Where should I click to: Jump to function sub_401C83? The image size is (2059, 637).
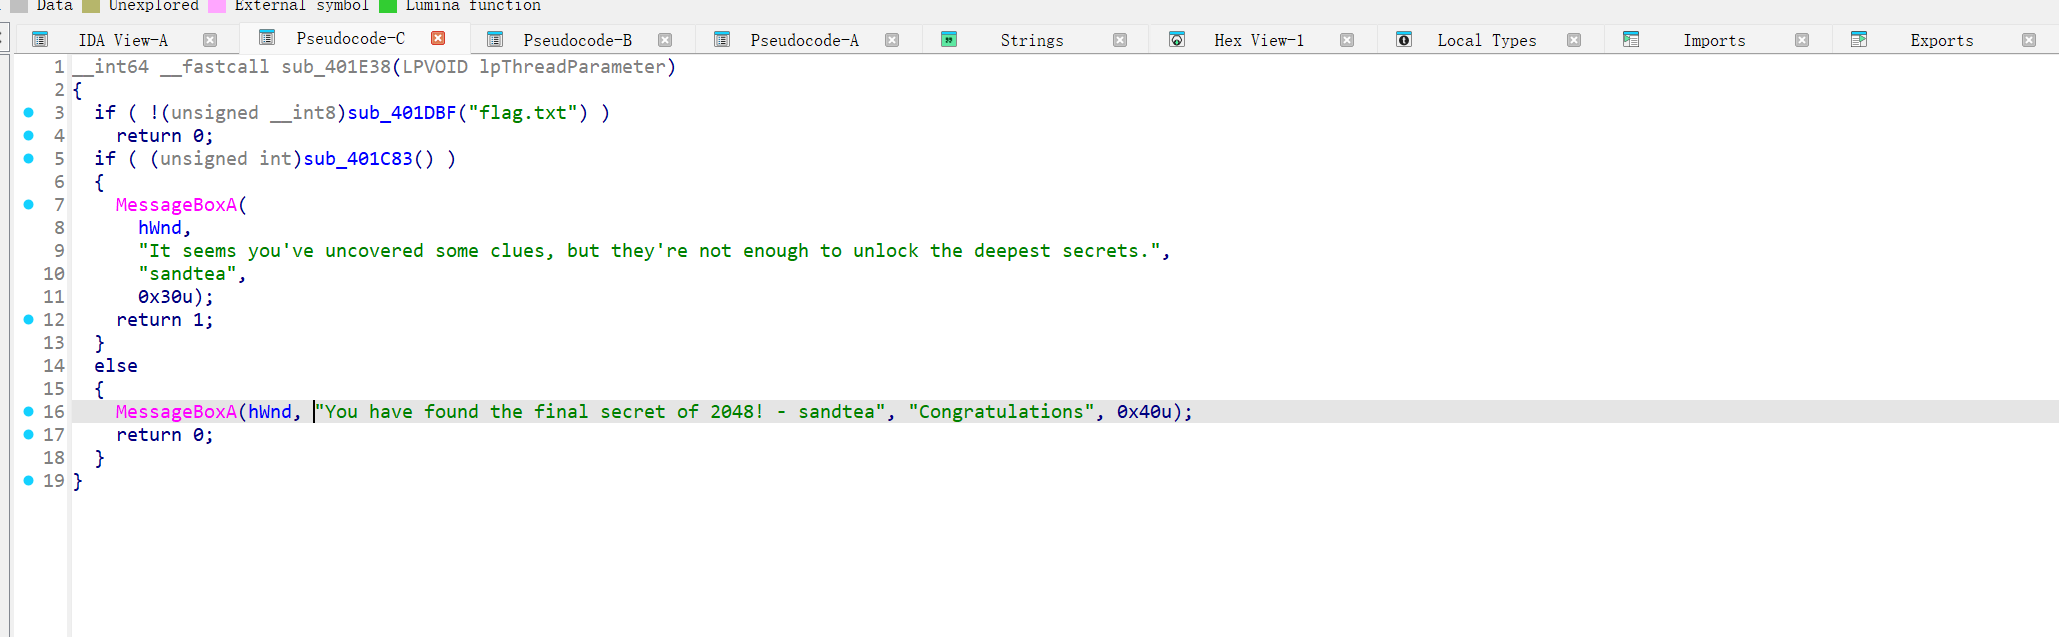pyautogui.click(x=357, y=159)
